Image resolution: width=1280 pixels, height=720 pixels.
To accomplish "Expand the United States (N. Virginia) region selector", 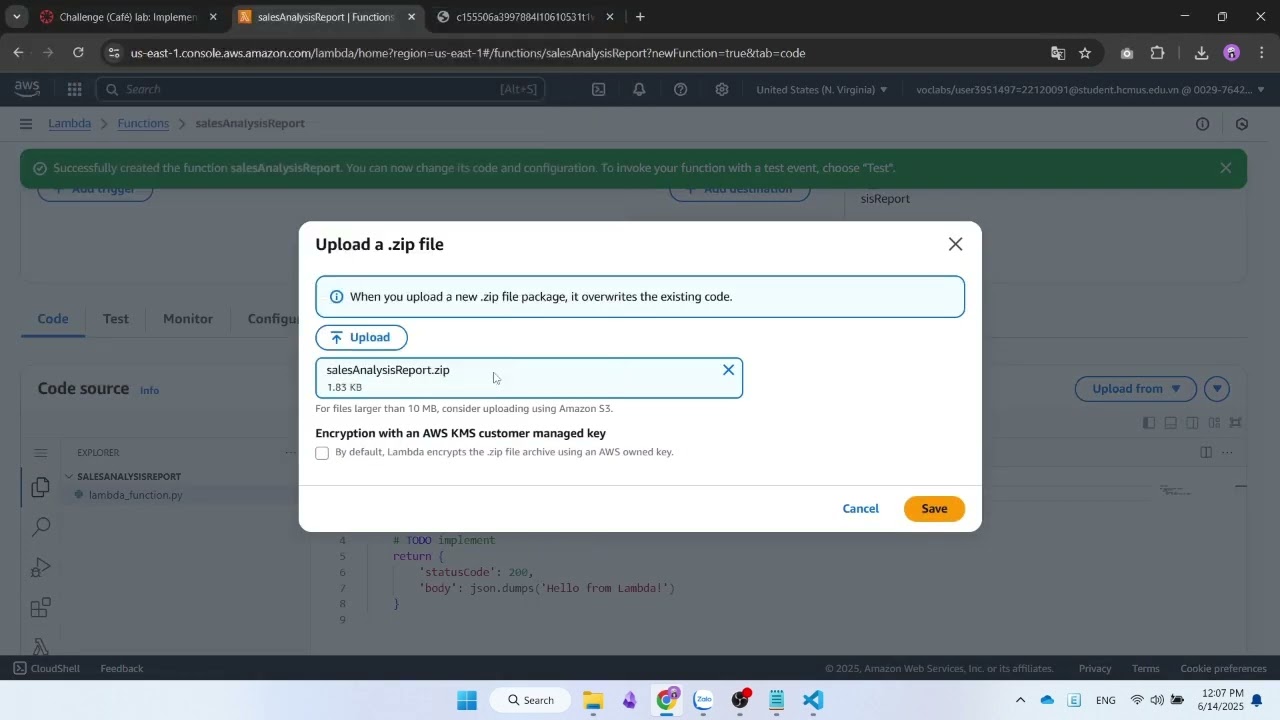I will pos(822,89).
